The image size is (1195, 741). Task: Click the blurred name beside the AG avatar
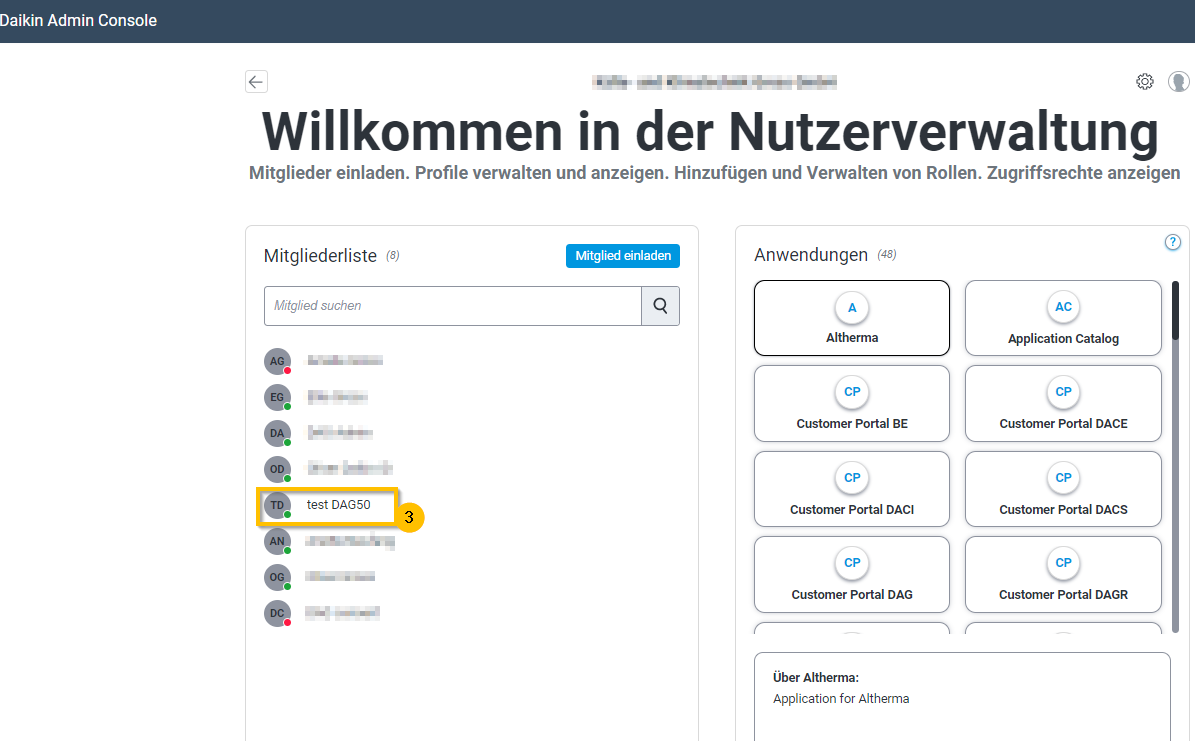coord(344,361)
